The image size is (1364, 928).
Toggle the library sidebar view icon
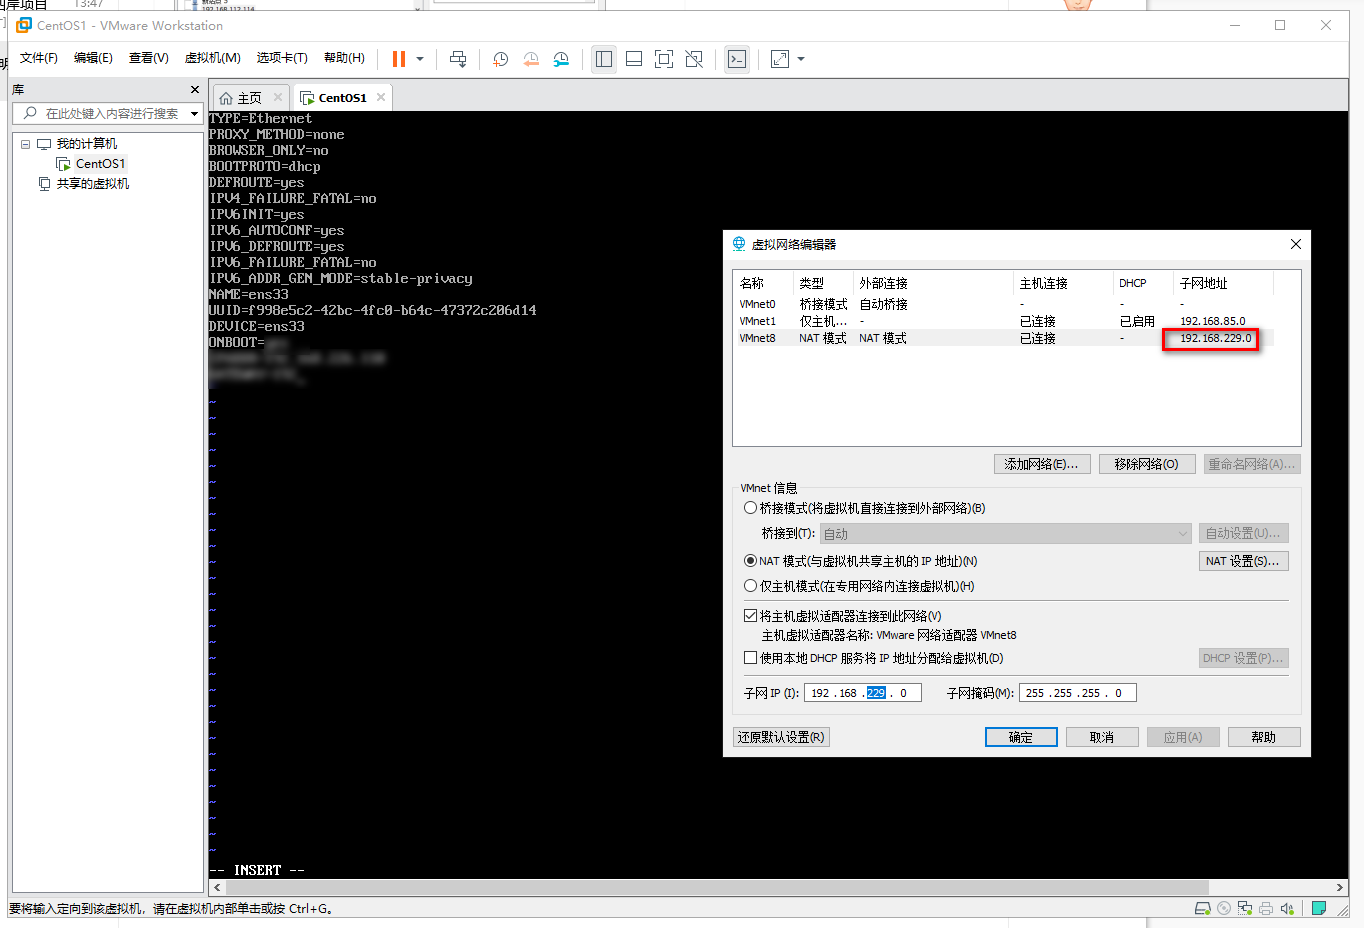click(604, 59)
